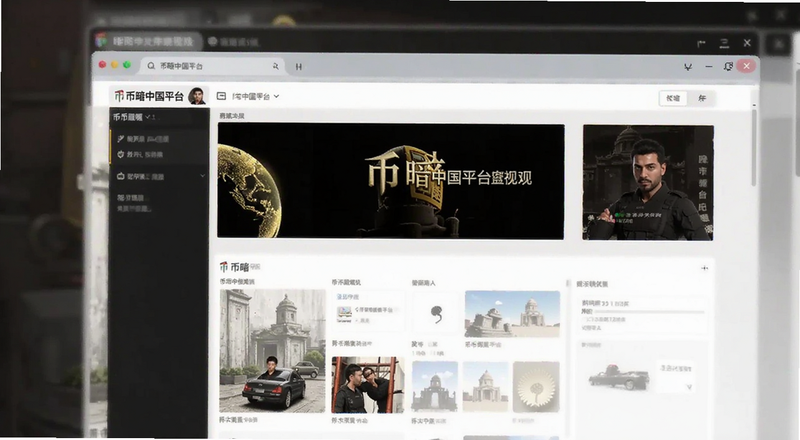
Task: Select the first tab in the dark window behind
Action: (x=146, y=41)
